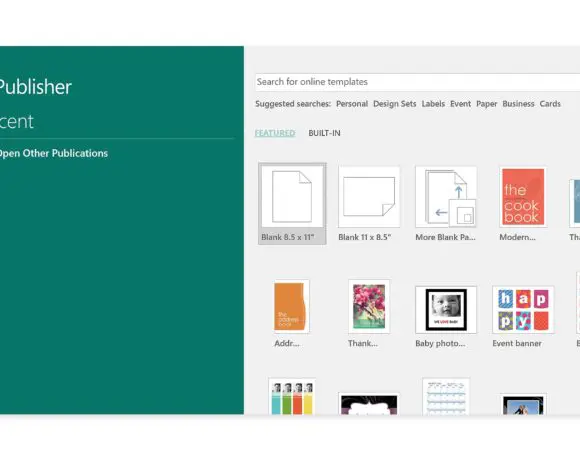
Task: Open the calendar template thumbnail
Action: coord(446,396)
